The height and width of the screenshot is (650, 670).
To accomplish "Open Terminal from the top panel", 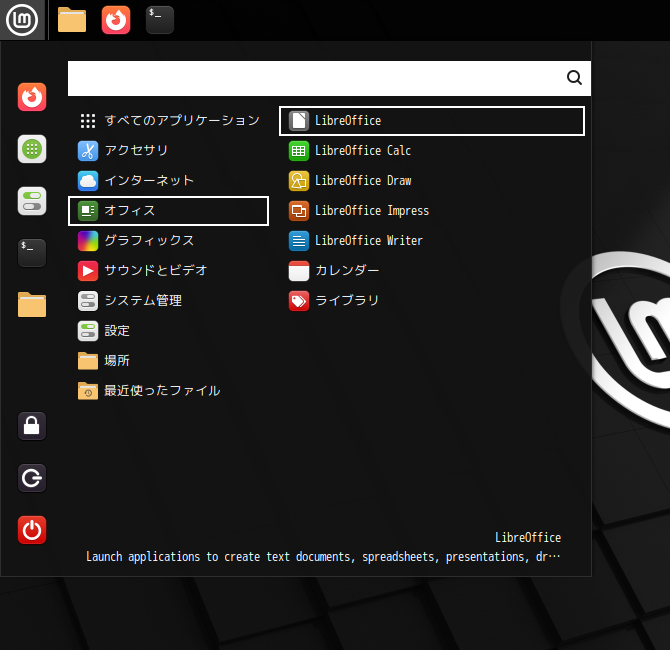I will click(x=160, y=20).
